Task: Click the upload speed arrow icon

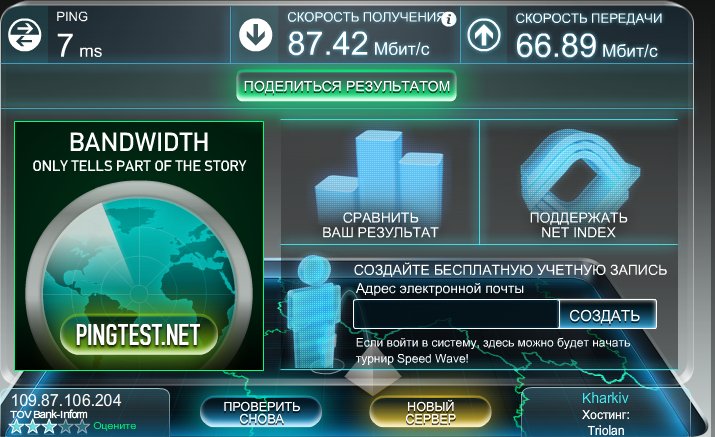Action: coord(485,35)
